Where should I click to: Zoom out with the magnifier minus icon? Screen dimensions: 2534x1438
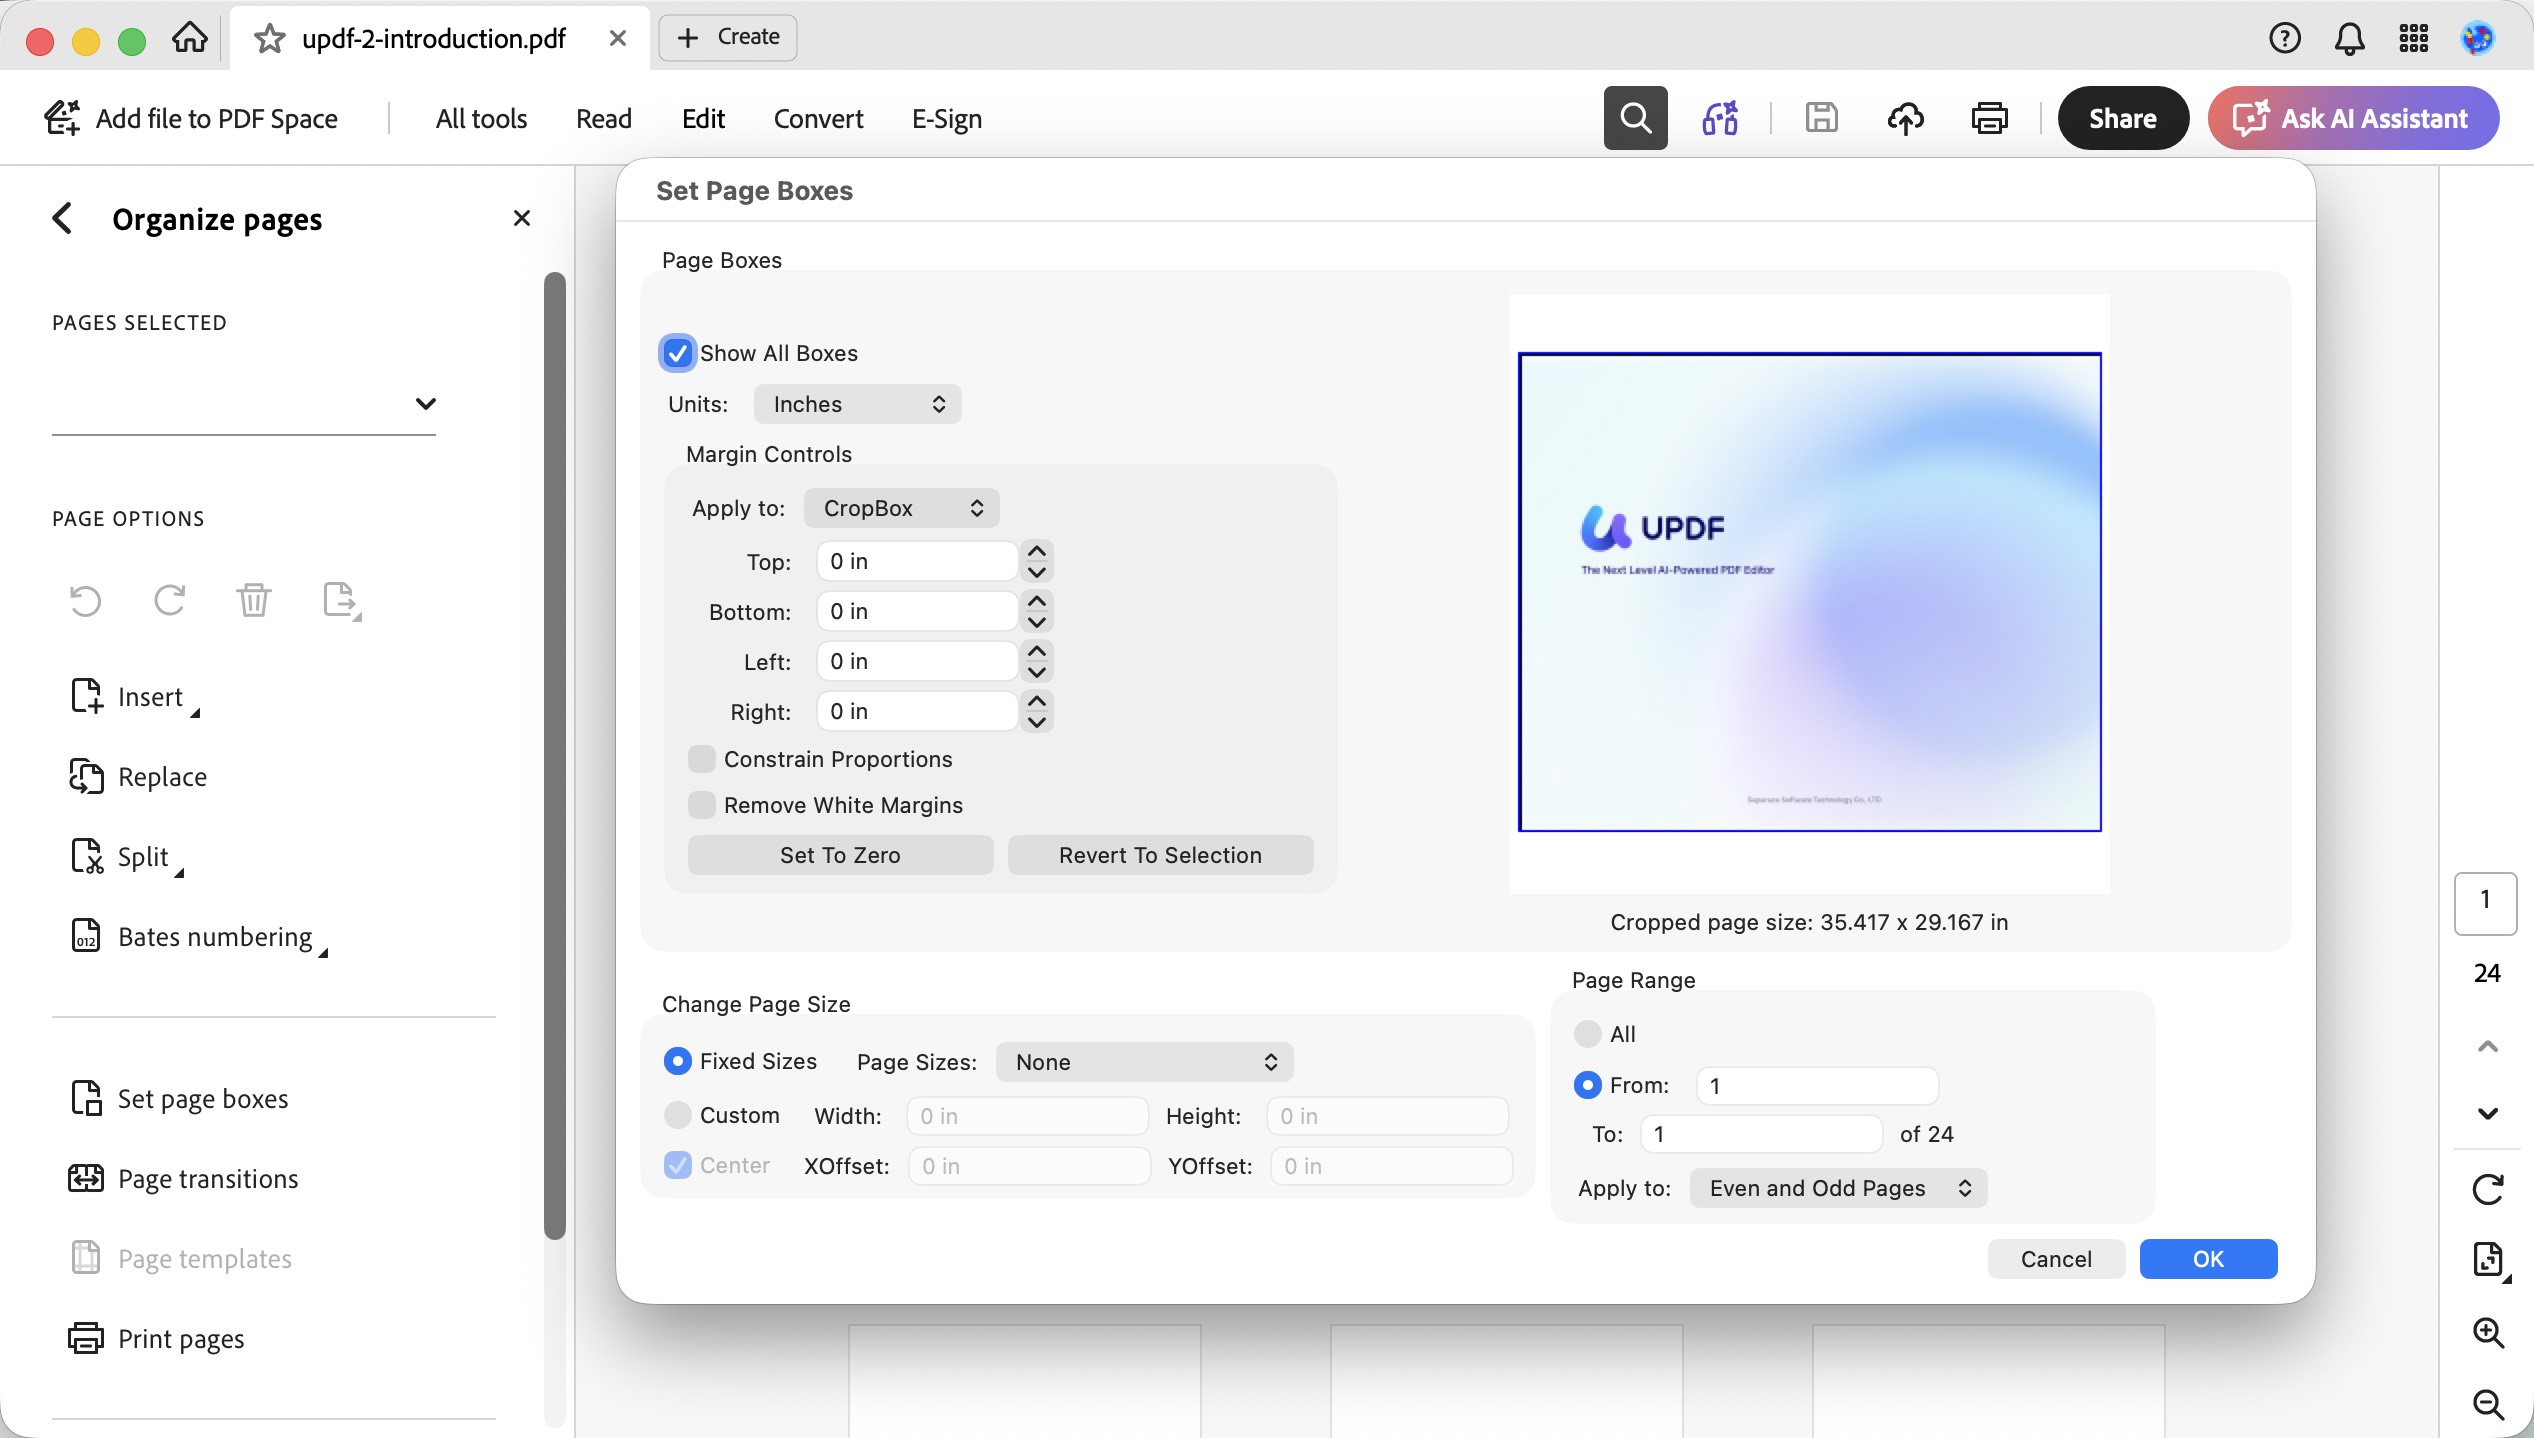pyautogui.click(x=2488, y=1404)
